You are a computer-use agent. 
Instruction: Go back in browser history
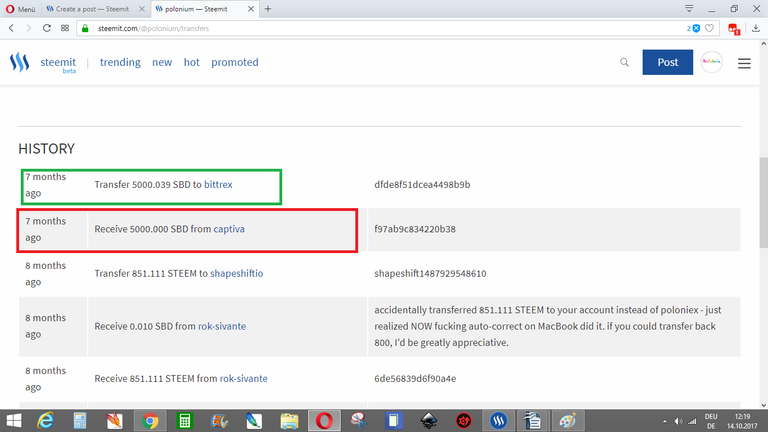[x=11, y=28]
